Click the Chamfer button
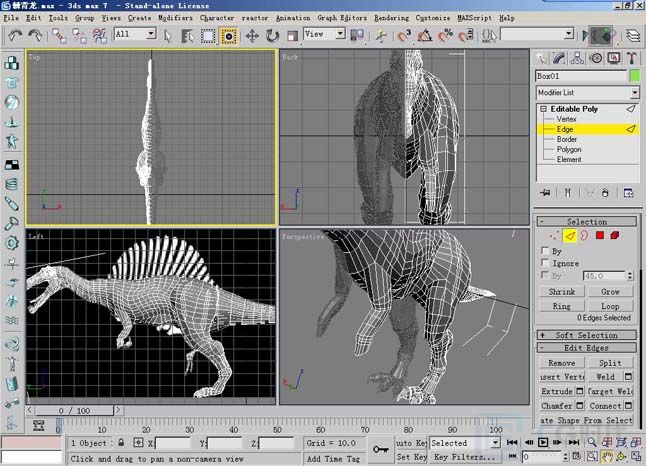646x466 pixels. (557, 405)
